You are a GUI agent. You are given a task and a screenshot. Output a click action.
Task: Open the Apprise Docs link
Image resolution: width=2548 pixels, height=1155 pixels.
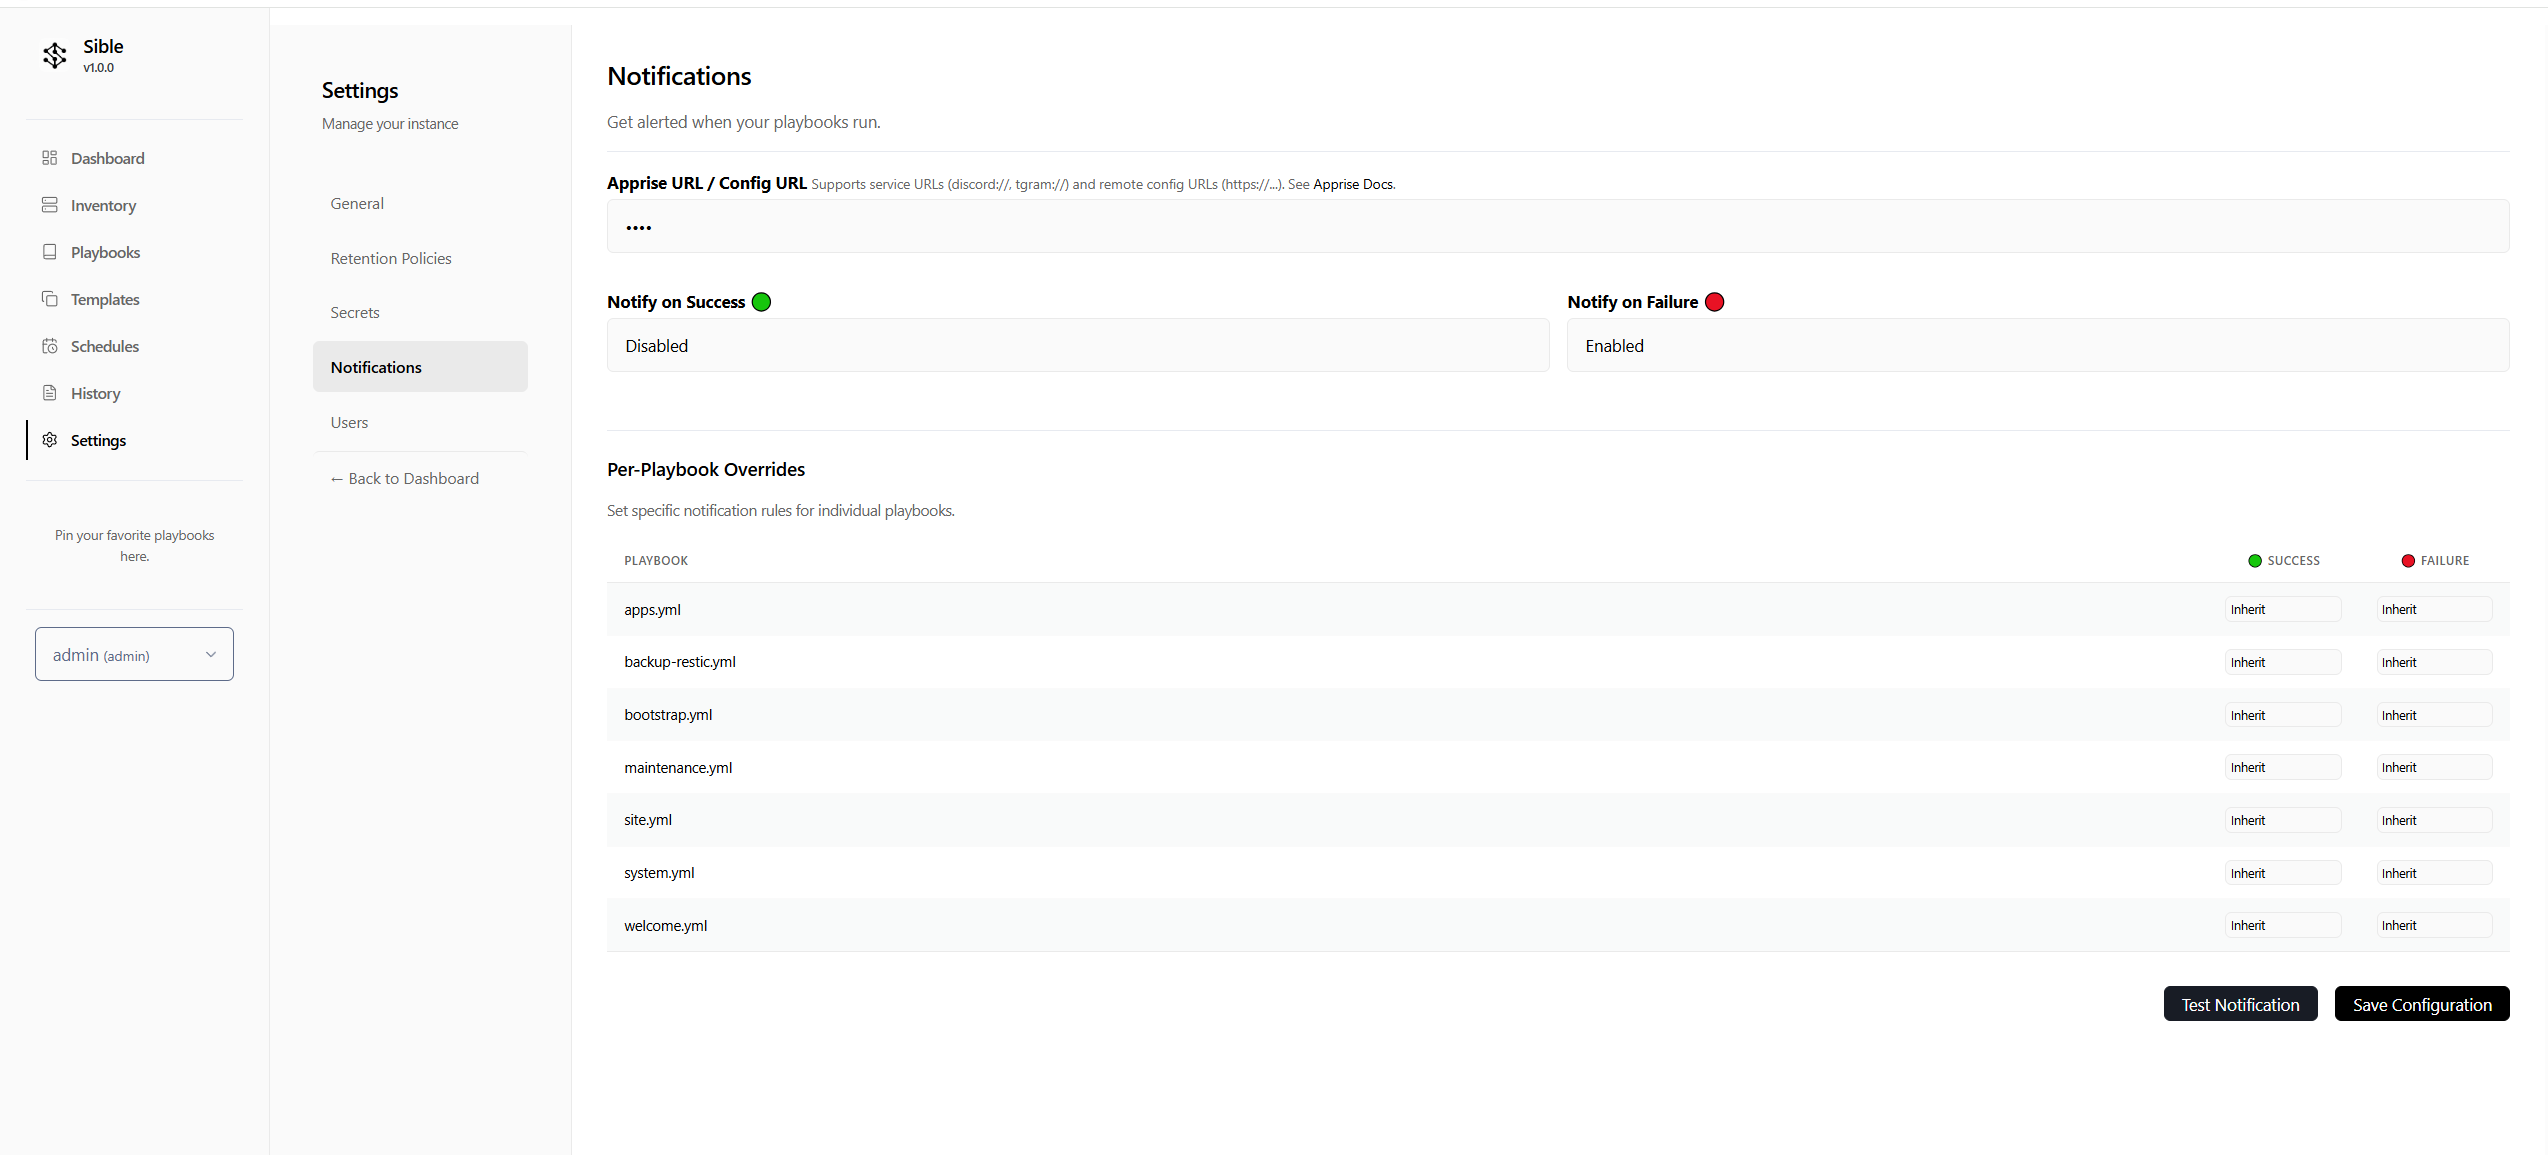[1352, 185]
